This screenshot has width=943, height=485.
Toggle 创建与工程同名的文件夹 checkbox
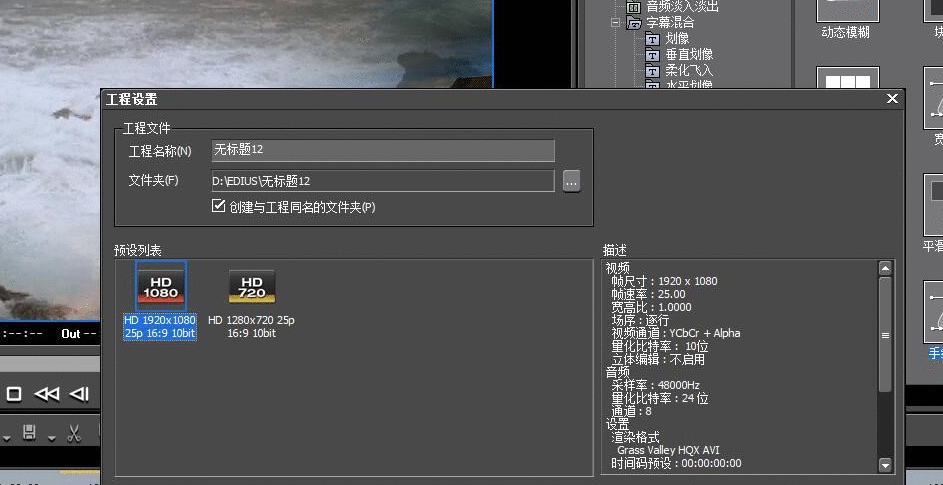coord(219,206)
